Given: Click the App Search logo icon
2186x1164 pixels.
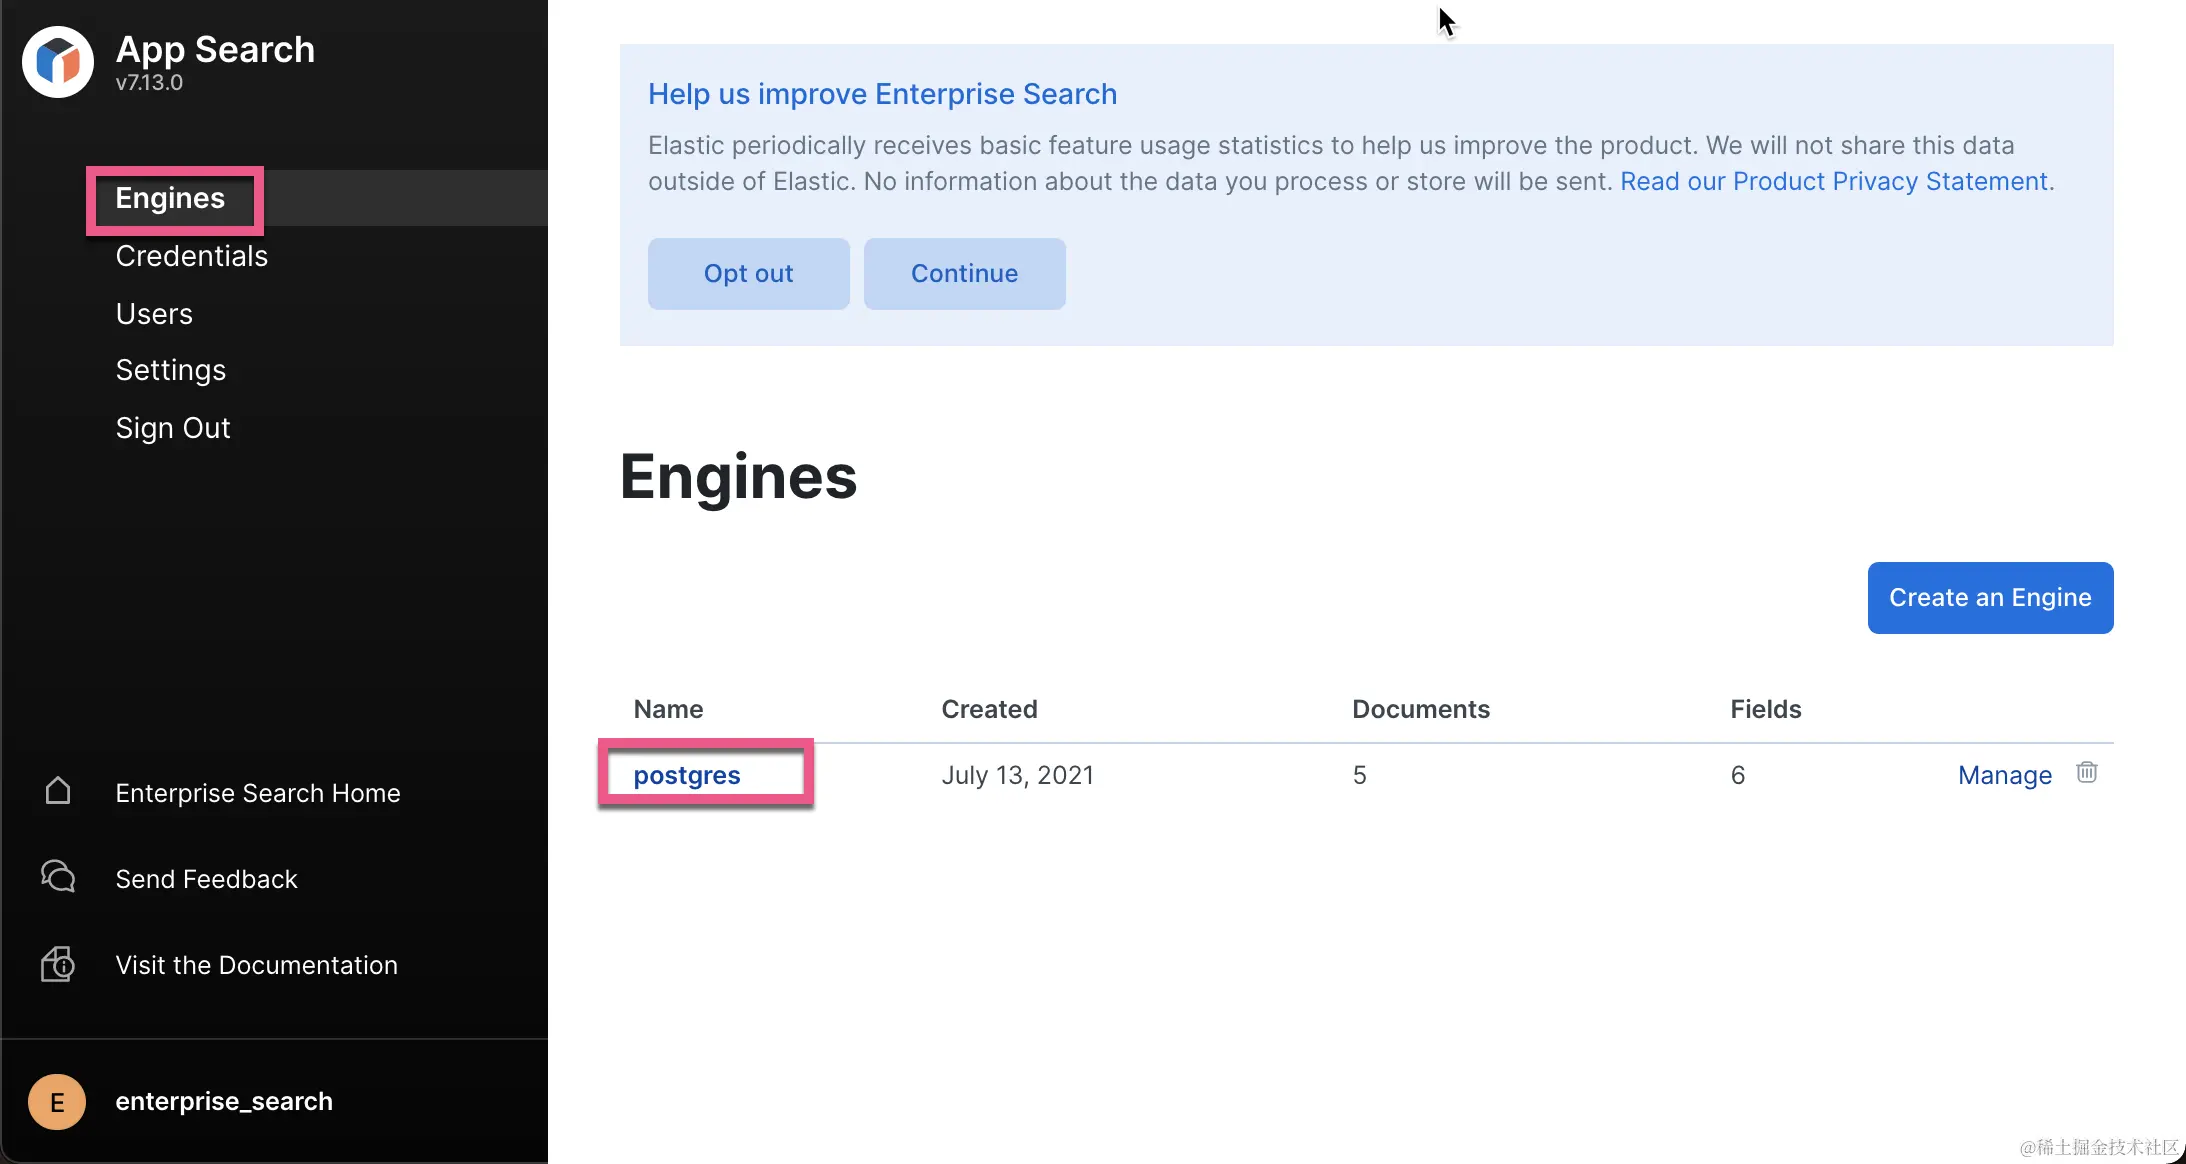Looking at the screenshot, I should [x=58, y=62].
